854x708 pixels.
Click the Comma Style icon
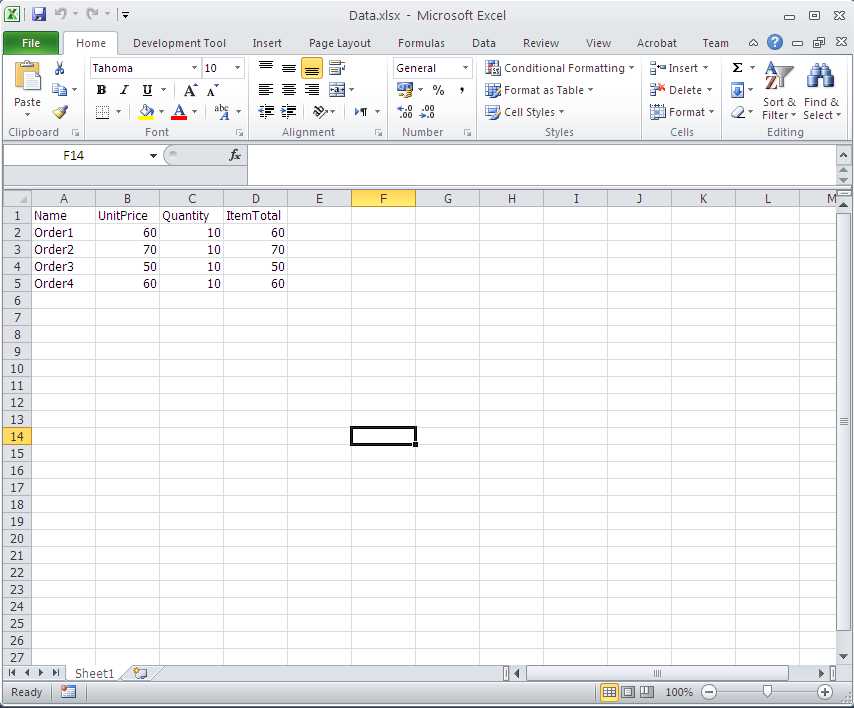[x=461, y=90]
